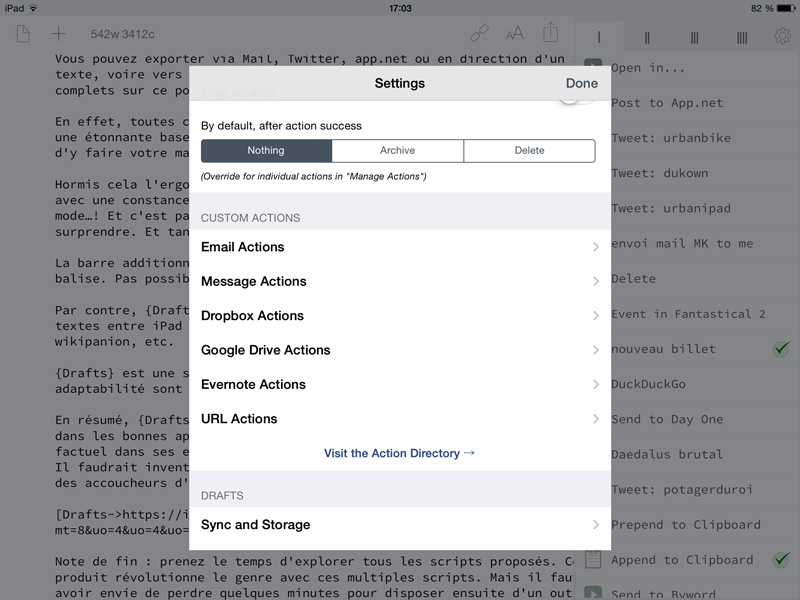Select Archive as default after action
This screenshot has width=800, height=600.
pyautogui.click(x=397, y=151)
